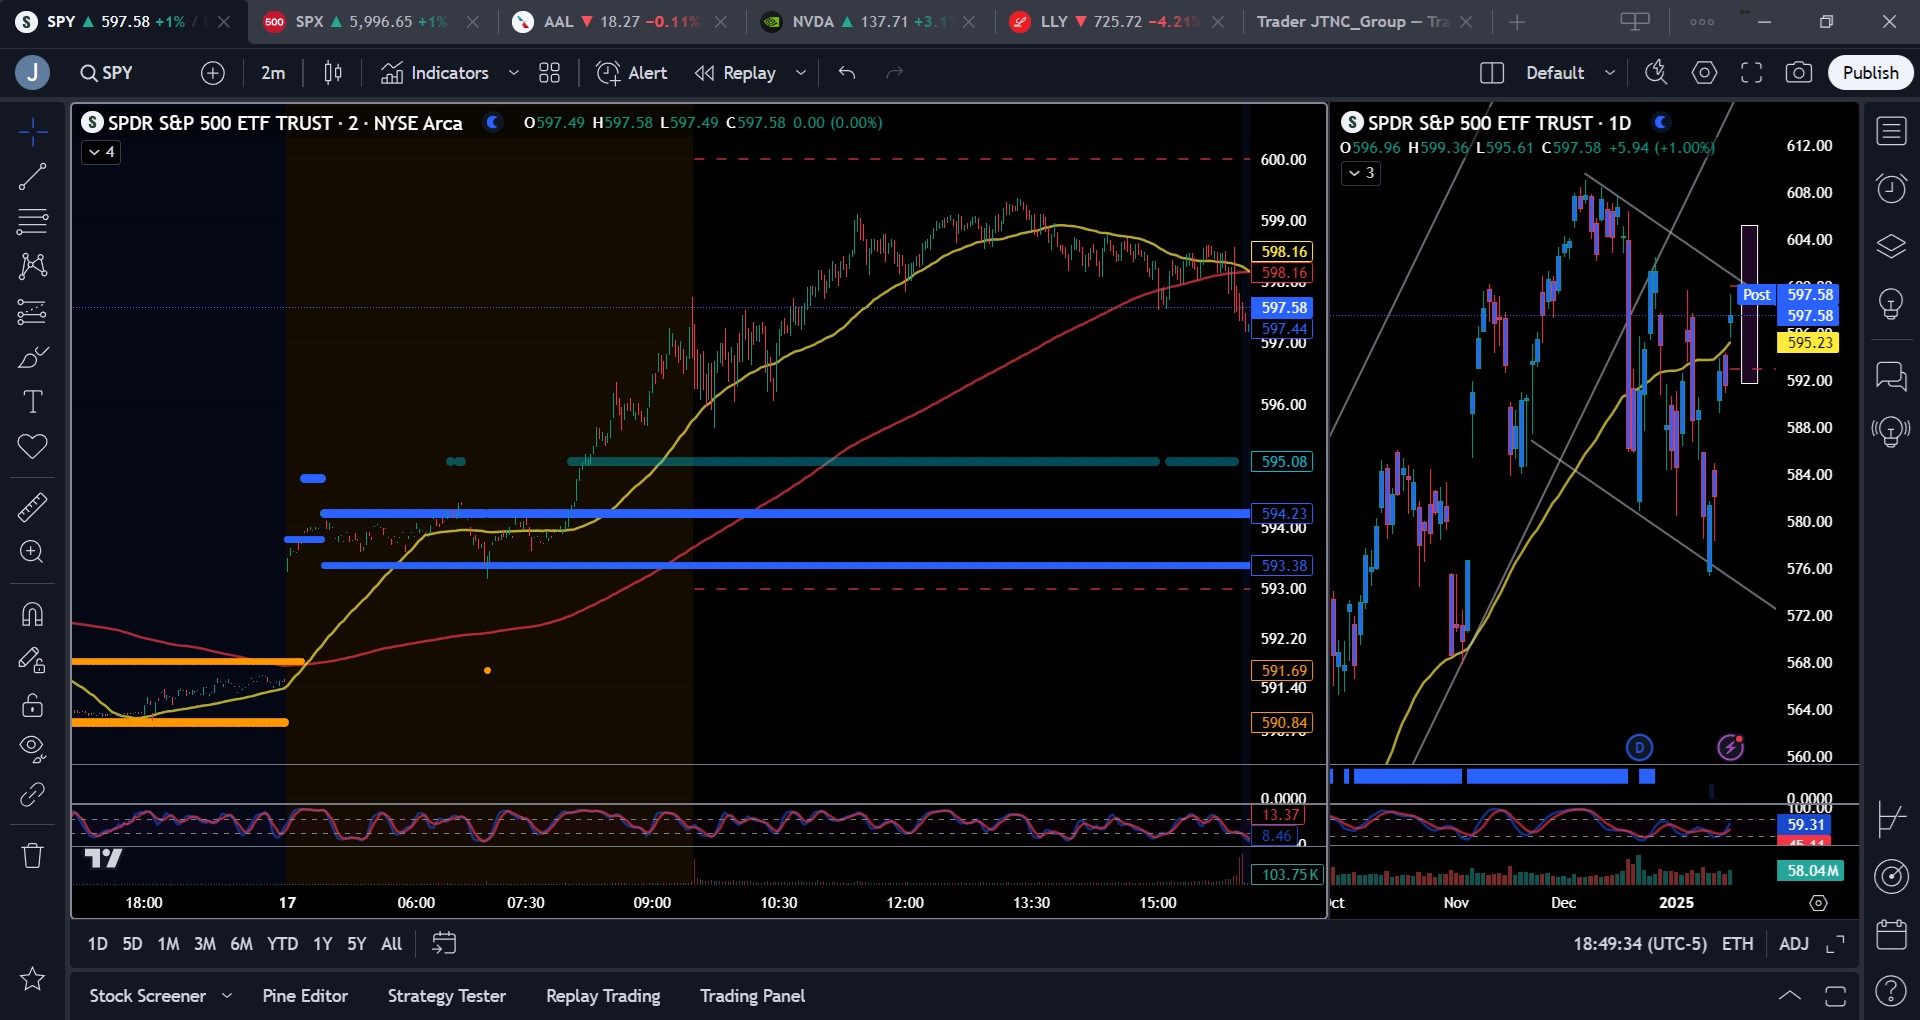Hide all drawings with eye icon
The height and width of the screenshot is (1020, 1920).
(x=32, y=748)
